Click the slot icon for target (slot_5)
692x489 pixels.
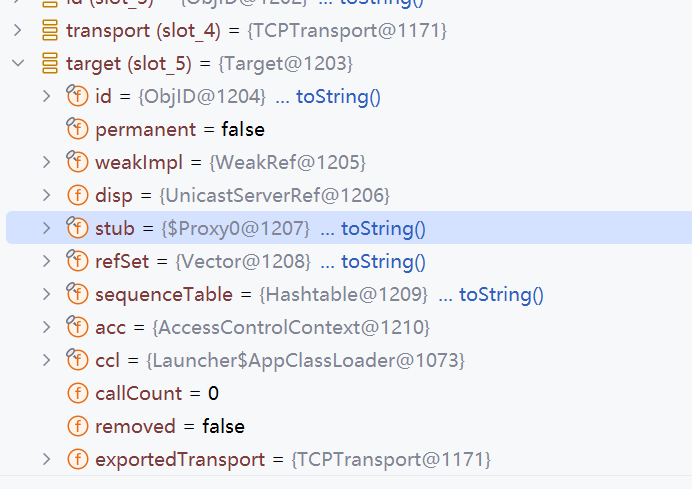click(48, 63)
